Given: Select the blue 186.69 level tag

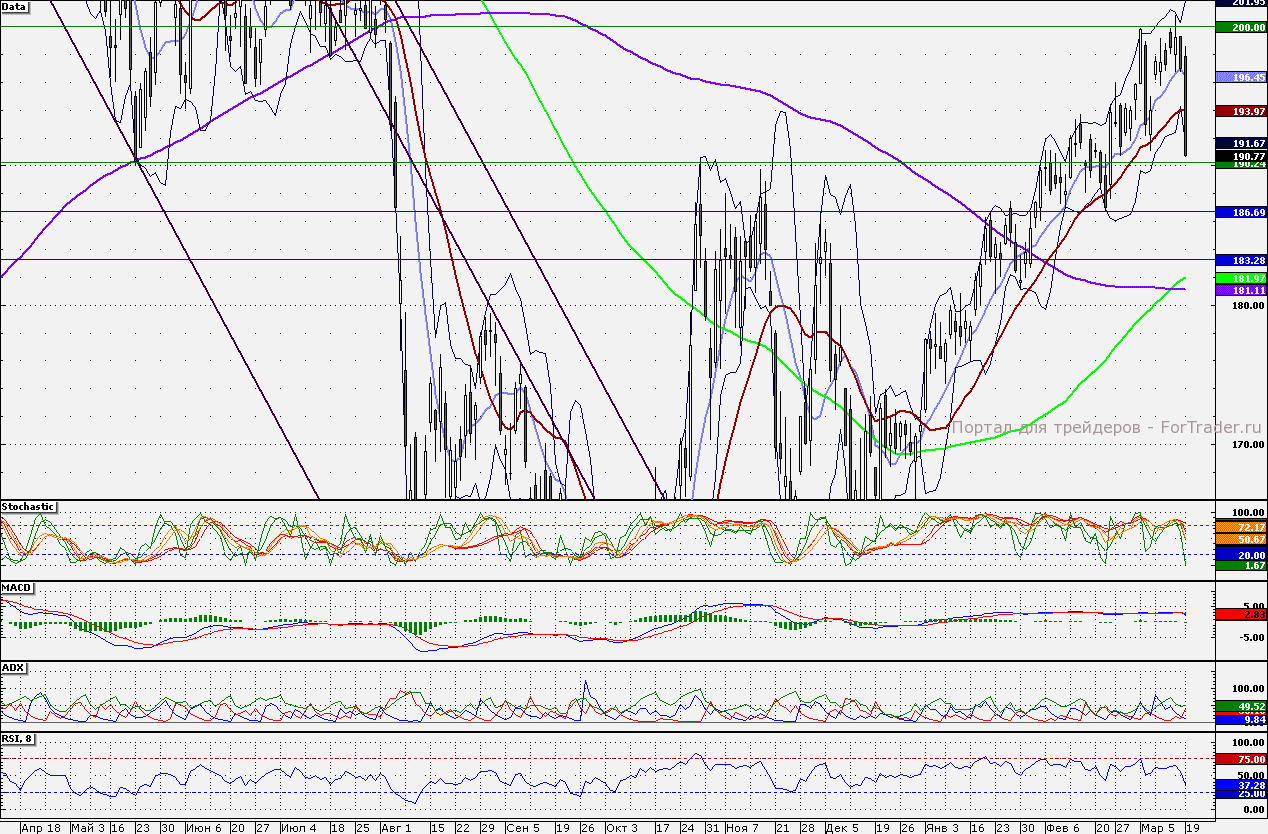Looking at the screenshot, I should coord(1240,213).
